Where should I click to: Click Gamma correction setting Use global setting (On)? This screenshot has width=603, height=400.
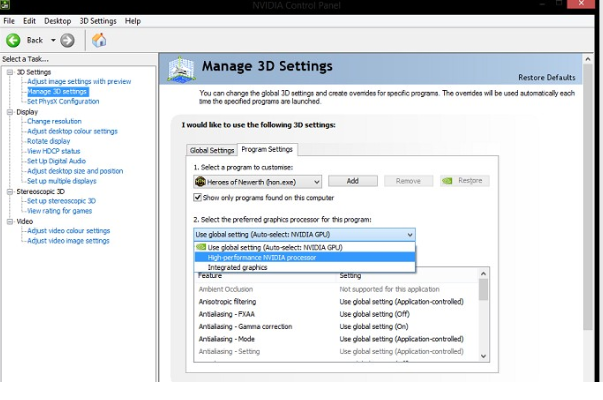(374, 327)
